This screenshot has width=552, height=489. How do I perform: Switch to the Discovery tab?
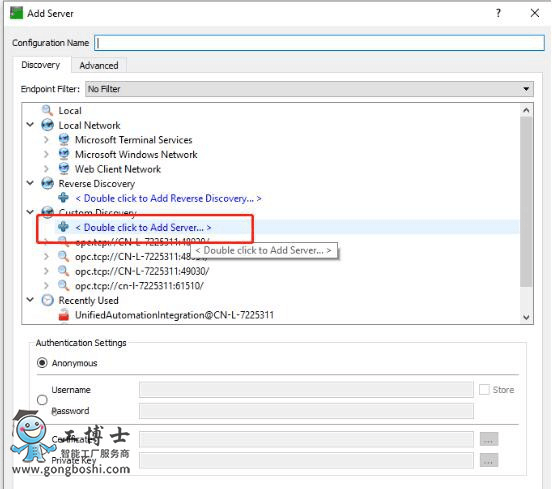pos(41,65)
